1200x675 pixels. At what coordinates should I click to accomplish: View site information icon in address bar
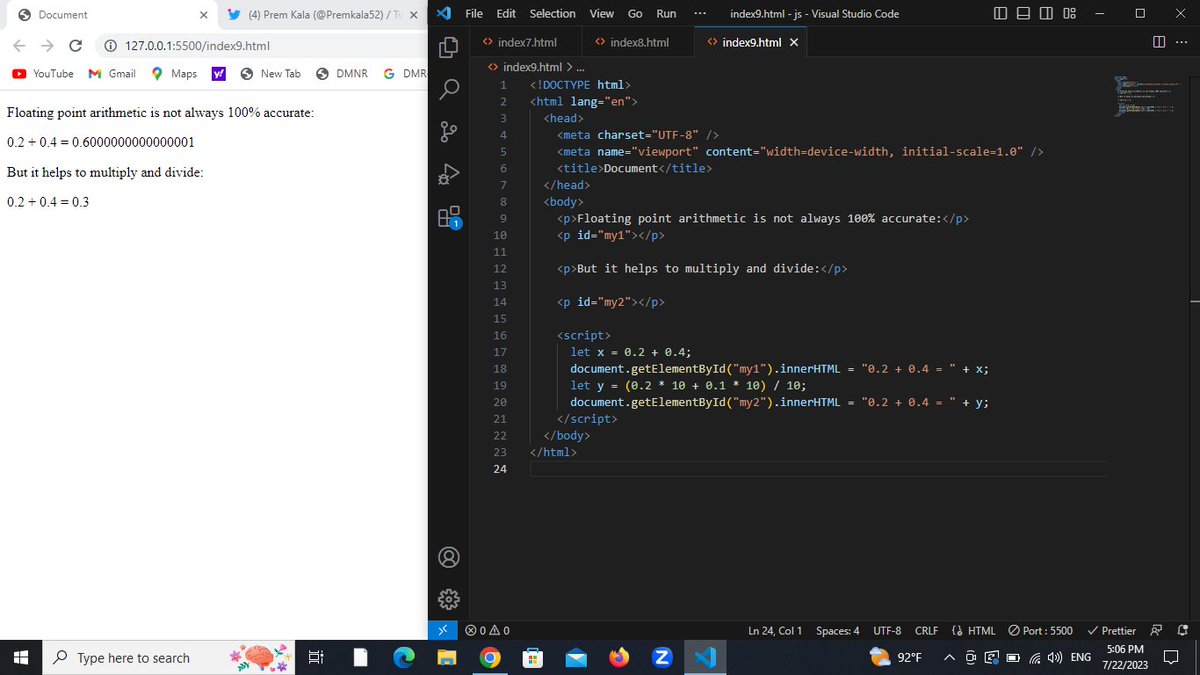(x=111, y=46)
